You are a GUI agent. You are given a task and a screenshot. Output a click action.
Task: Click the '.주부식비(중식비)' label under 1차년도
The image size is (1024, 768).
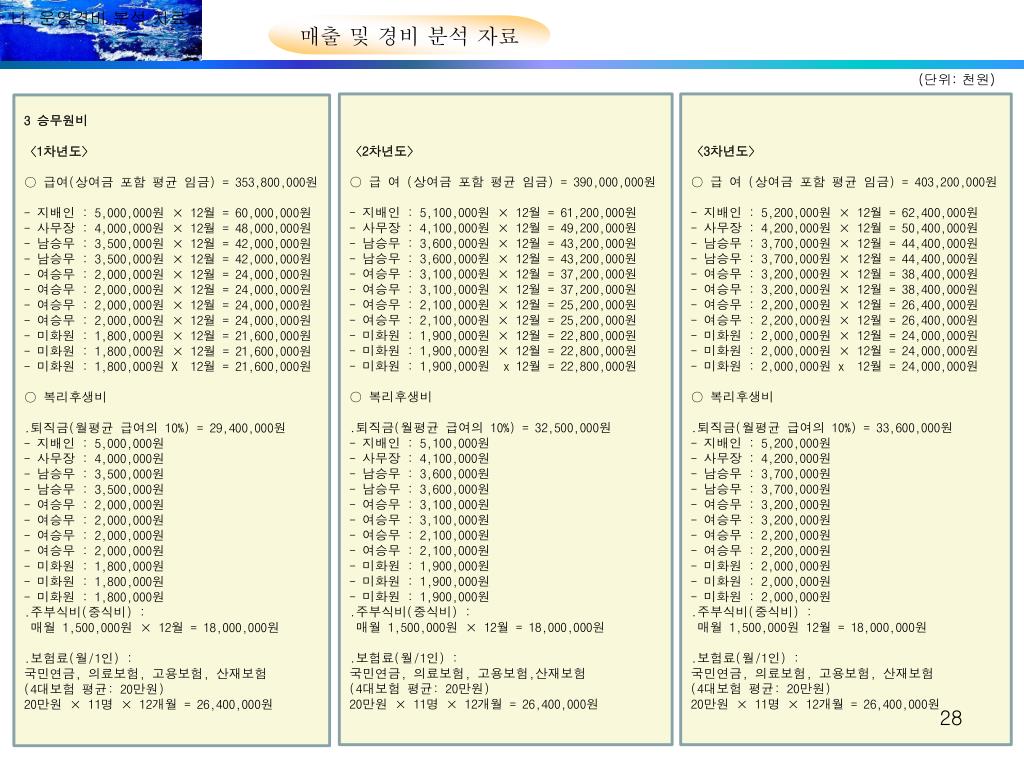[x=84, y=612]
